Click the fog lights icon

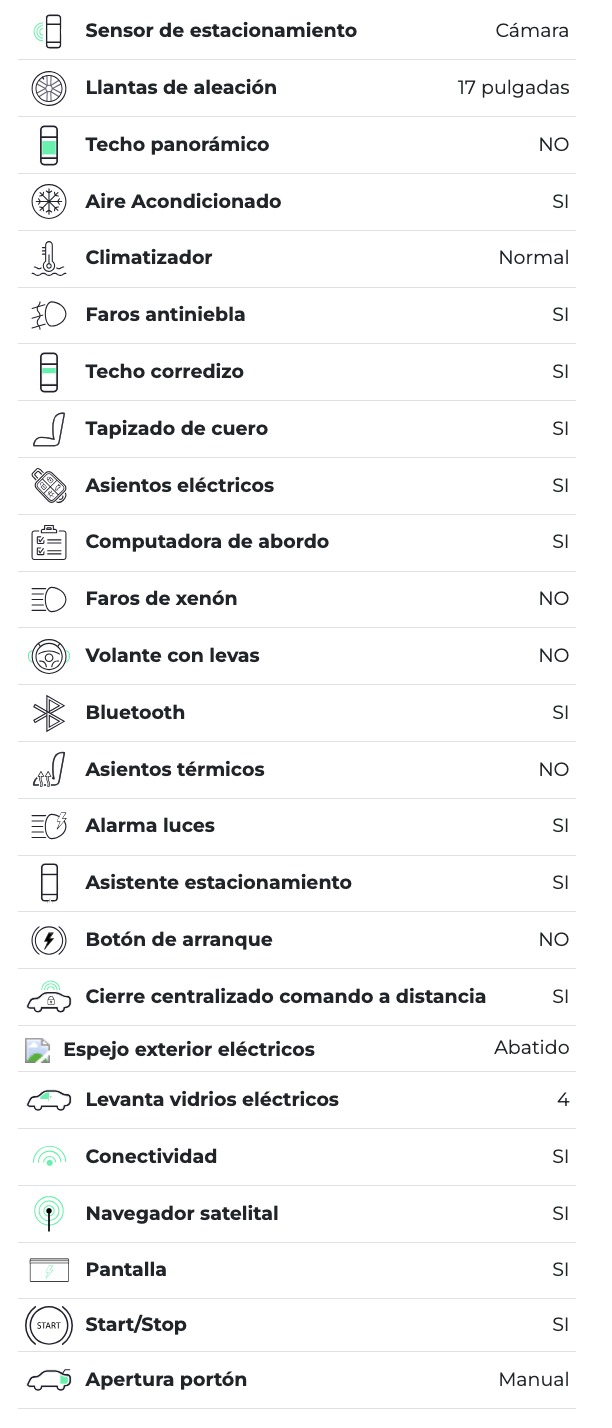[48, 315]
